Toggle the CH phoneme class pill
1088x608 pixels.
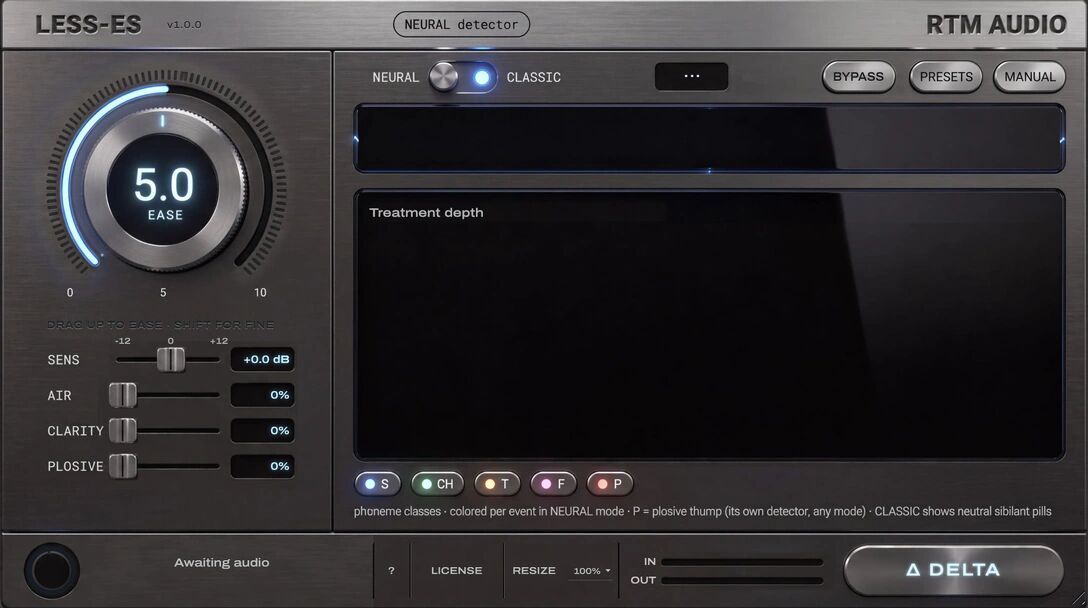point(437,484)
